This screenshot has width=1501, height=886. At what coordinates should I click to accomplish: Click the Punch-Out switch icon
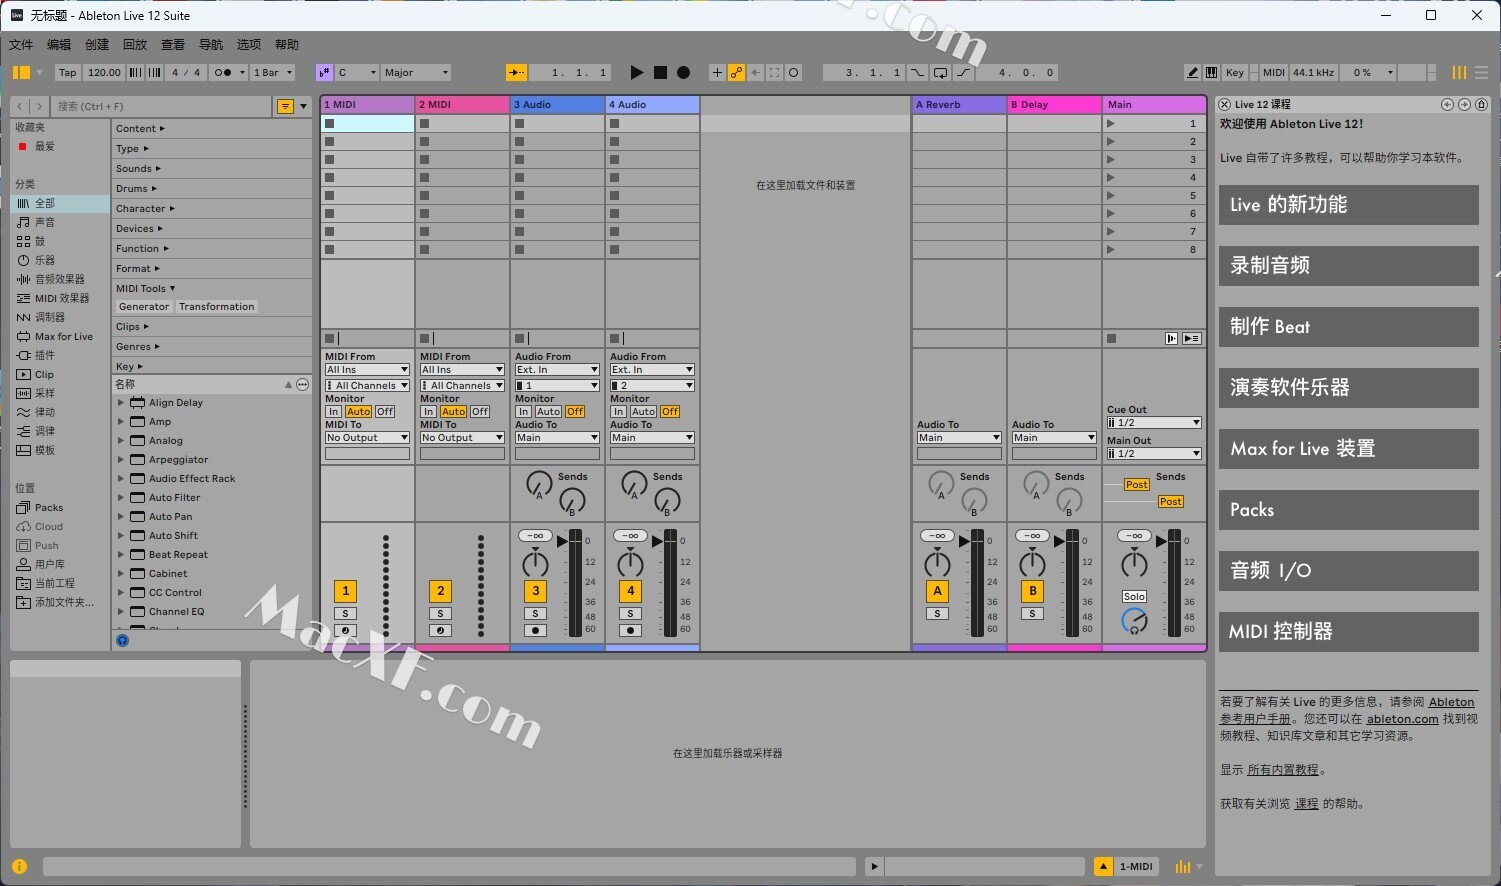pyautogui.click(x=964, y=72)
